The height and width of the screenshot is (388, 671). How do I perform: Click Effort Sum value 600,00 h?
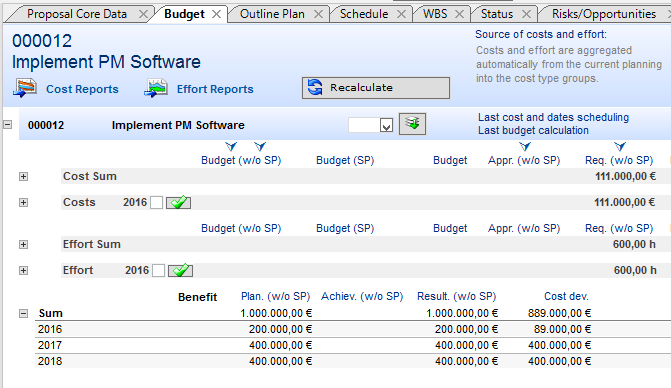[634, 244]
